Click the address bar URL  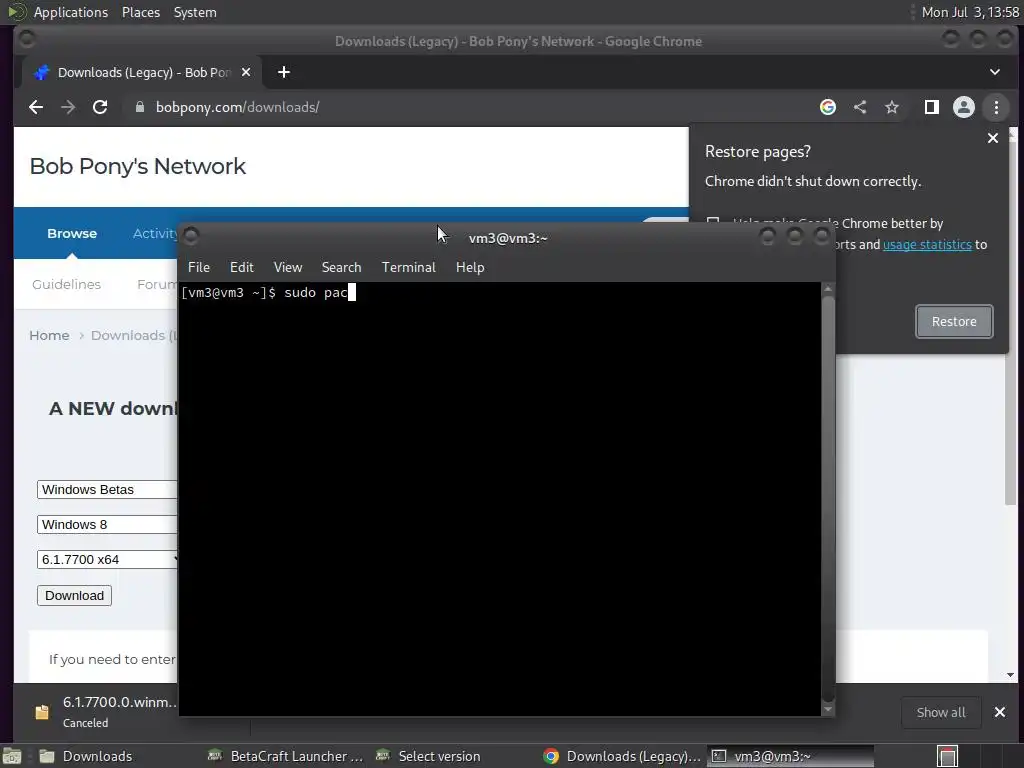(x=237, y=107)
